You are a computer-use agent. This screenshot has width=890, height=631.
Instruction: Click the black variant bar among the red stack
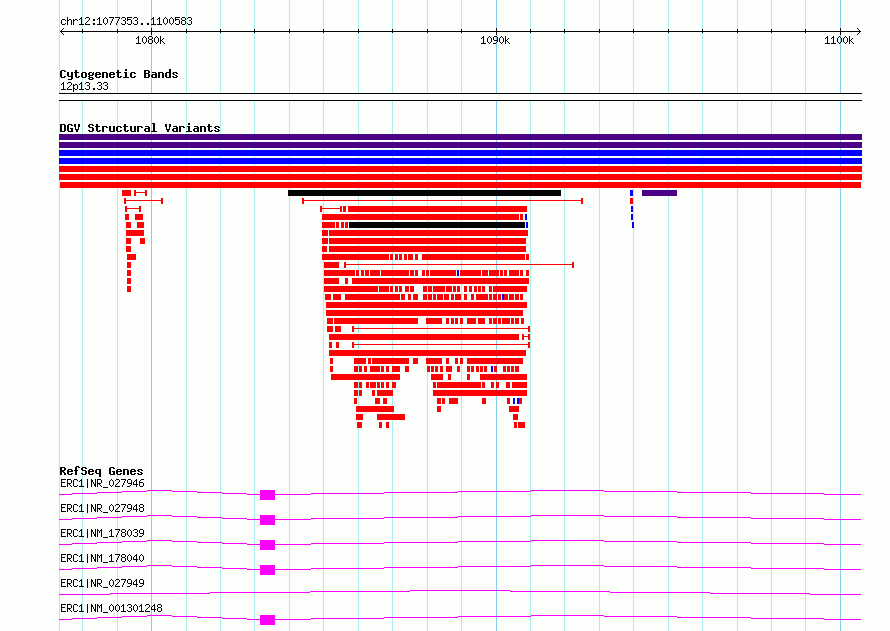pos(437,225)
